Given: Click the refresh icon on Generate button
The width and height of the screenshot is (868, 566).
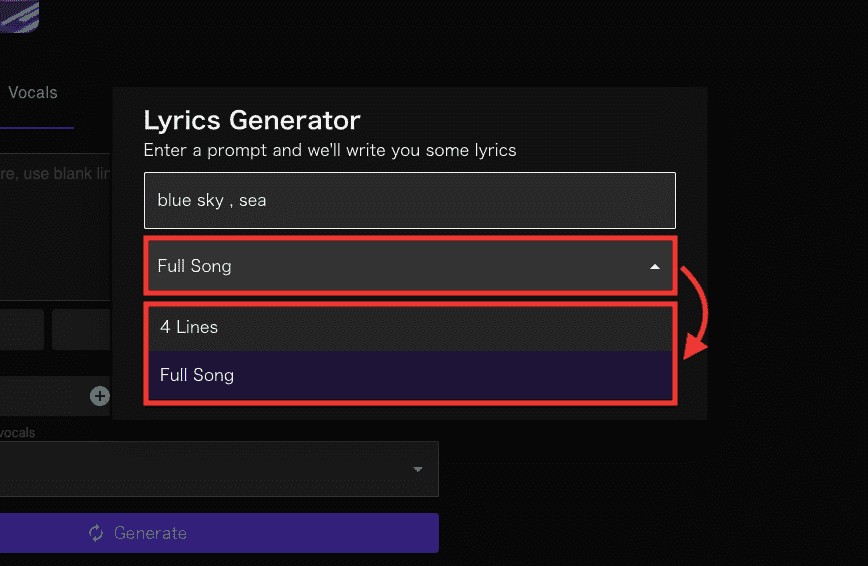Looking at the screenshot, I should click(x=96, y=533).
